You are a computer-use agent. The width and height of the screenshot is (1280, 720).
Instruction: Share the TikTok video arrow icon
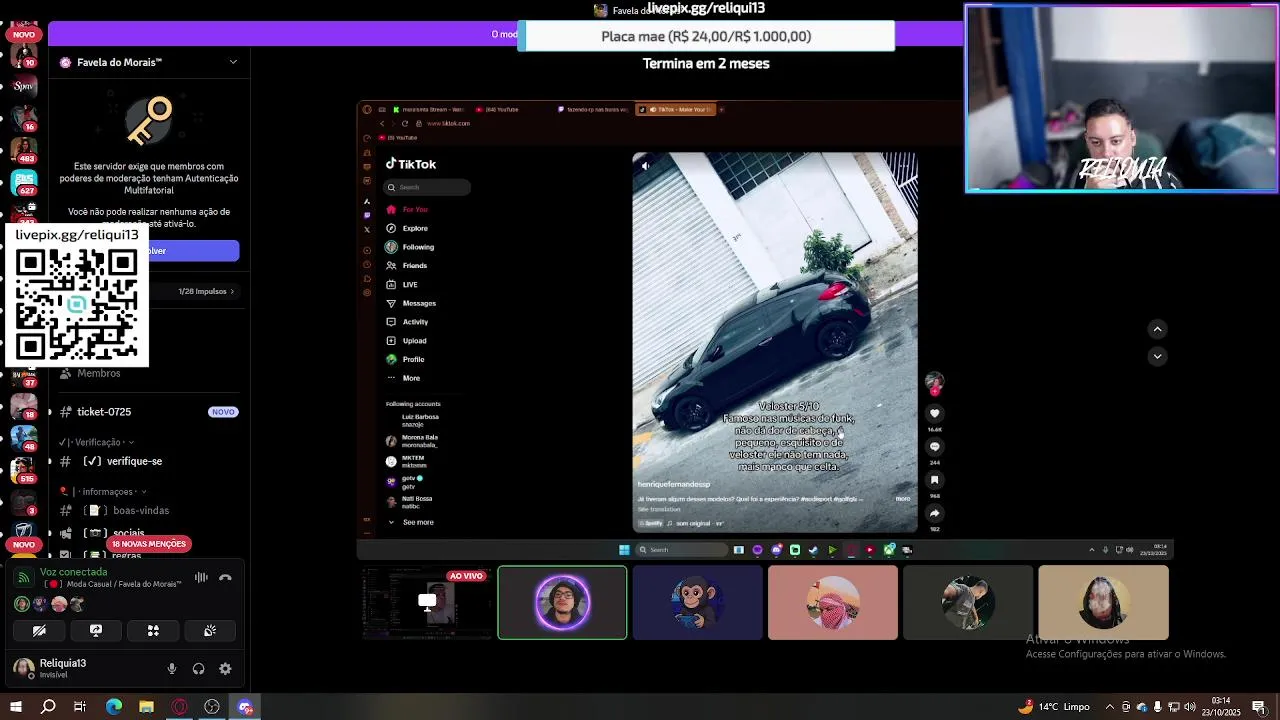point(935,513)
